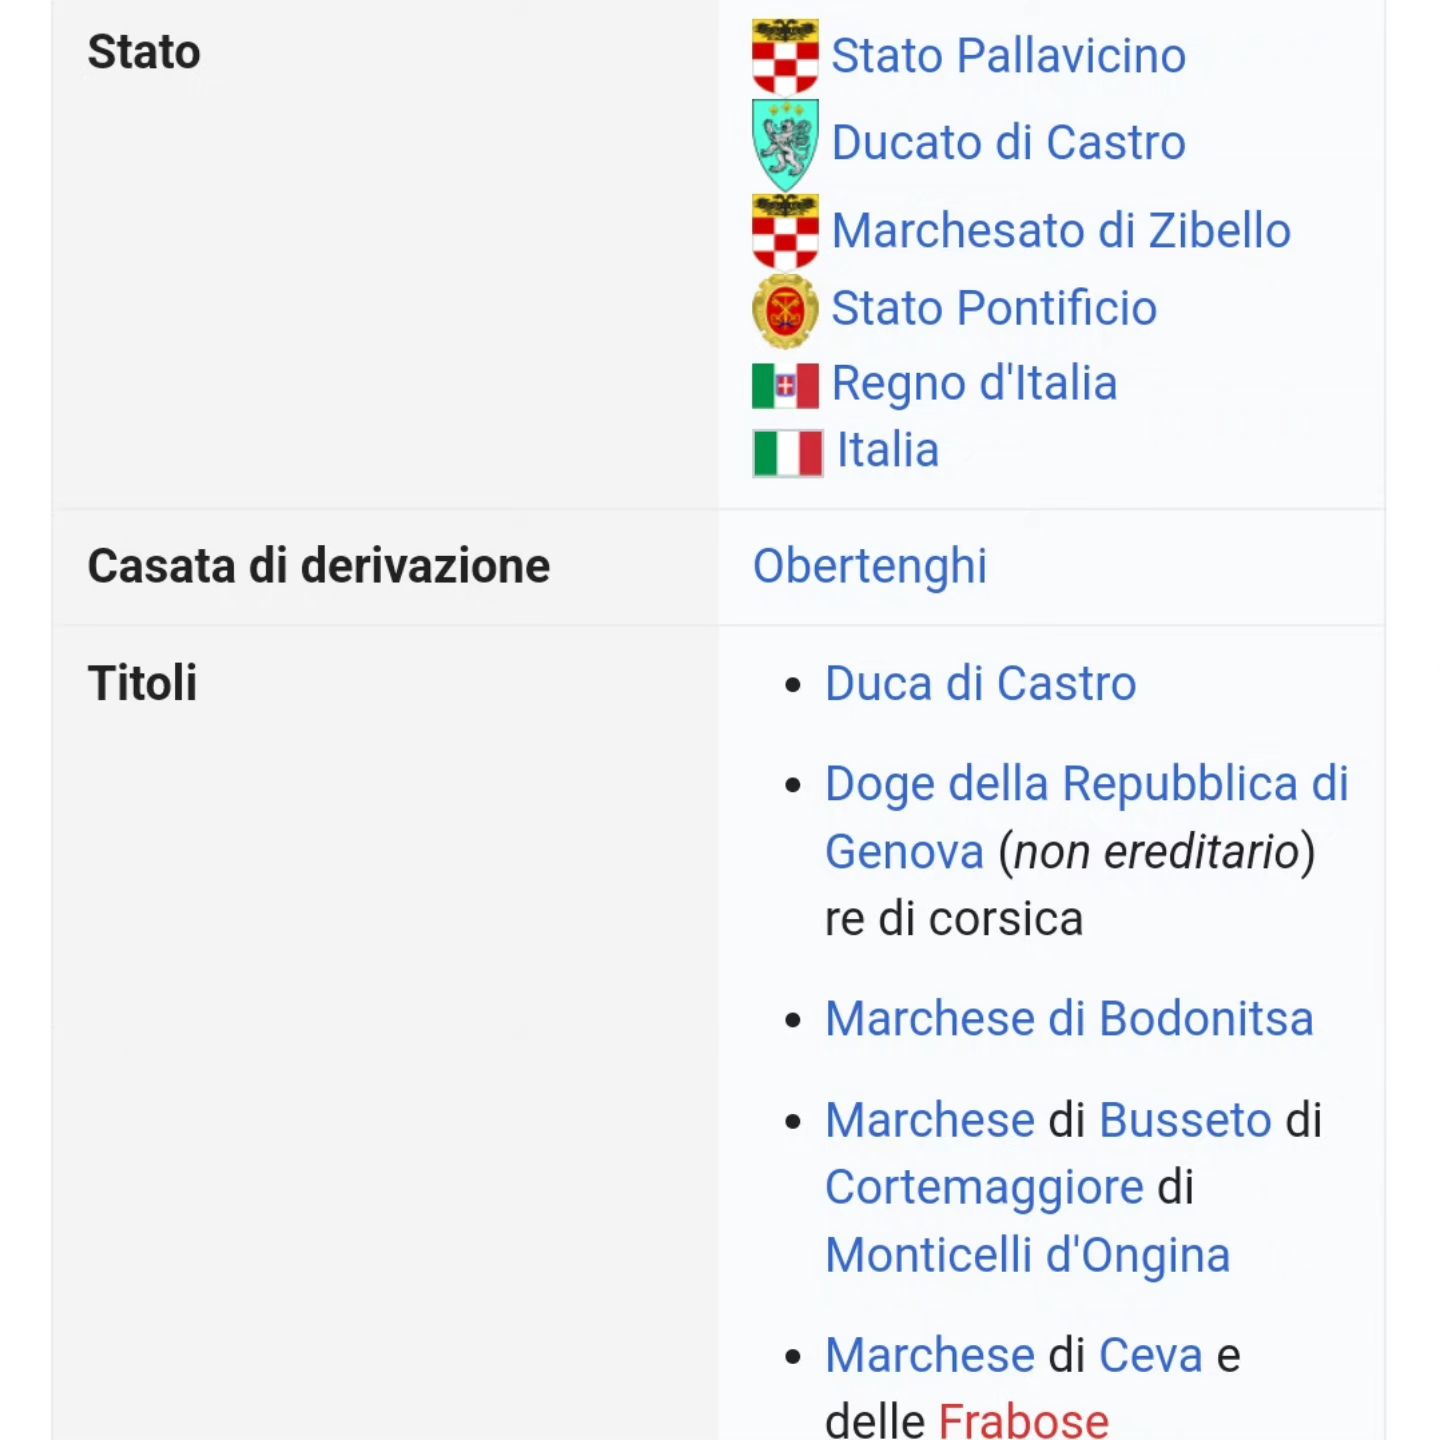Viewport: 1440px width, 1440px height.
Task: Click the Marchesato di Zibello checkered crest icon
Action: 785,231
